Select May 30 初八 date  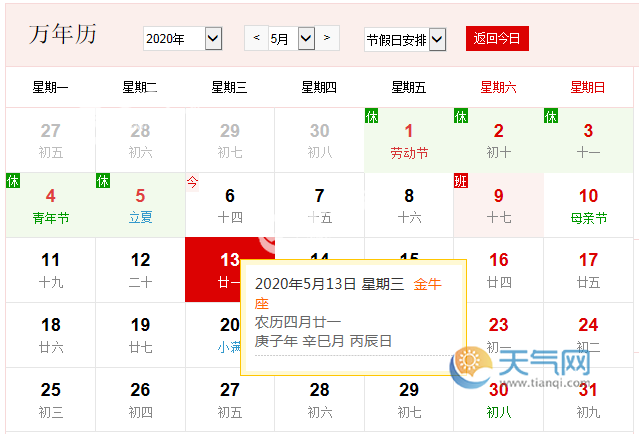coord(498,401)
